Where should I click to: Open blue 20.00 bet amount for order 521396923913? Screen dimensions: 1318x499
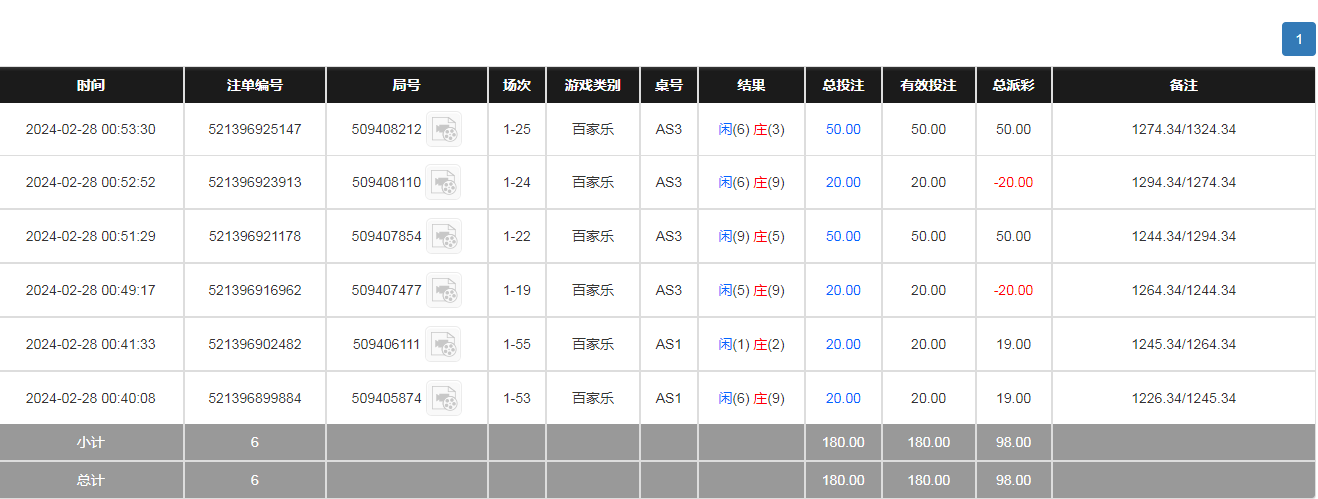843,183
